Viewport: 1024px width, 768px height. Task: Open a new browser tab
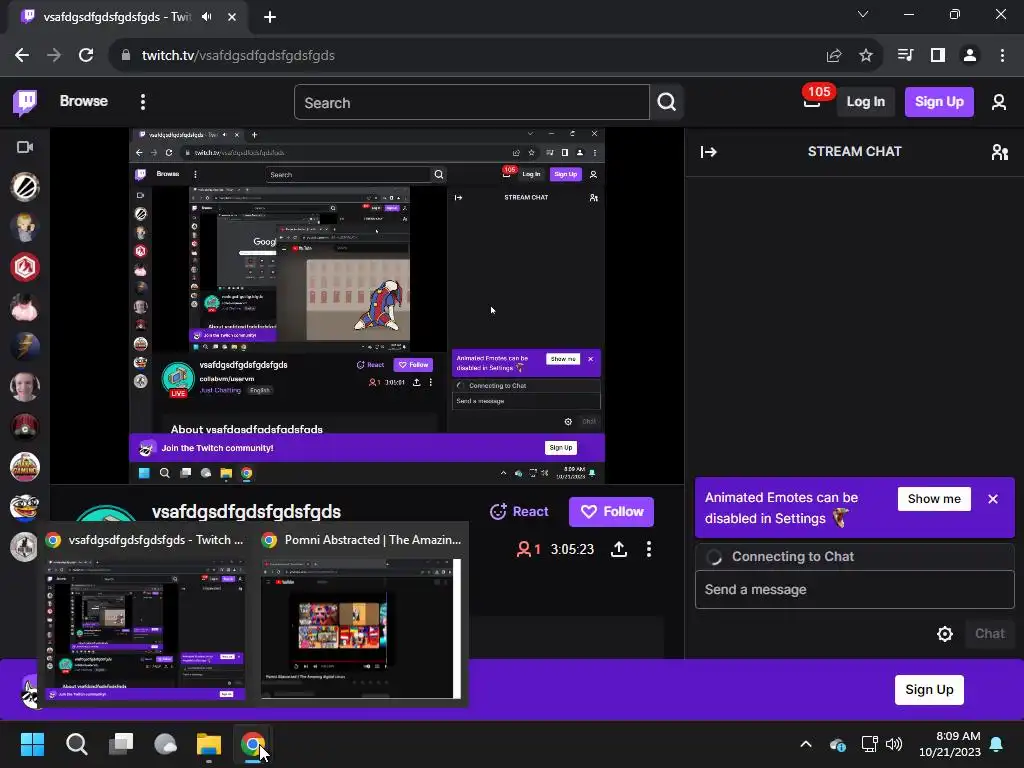point(270,17)
